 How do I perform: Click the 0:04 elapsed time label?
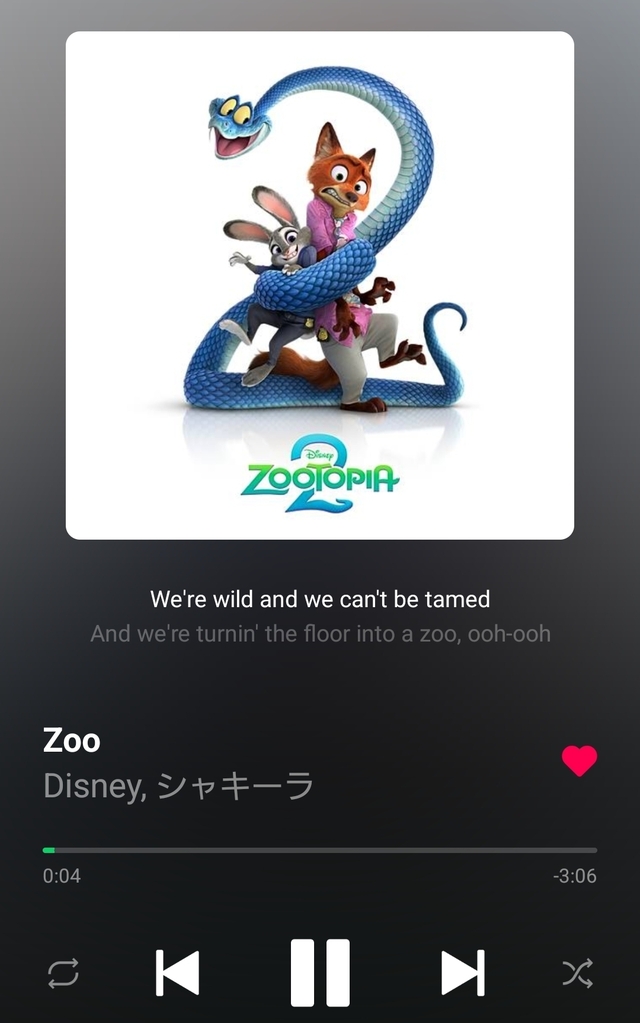(62, 876)
